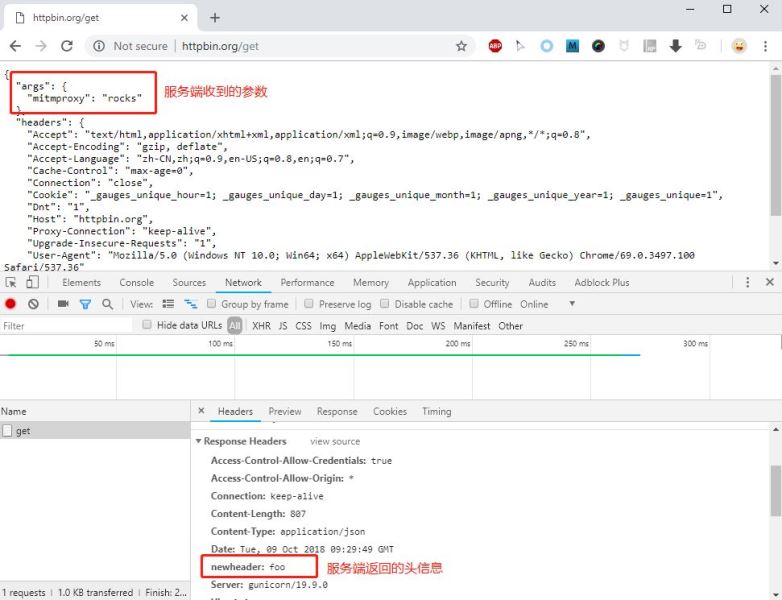Image resolution: width=782 pixels, height=600 pixels.
Task: Open the download arrow extension
Action: point(675,46)
